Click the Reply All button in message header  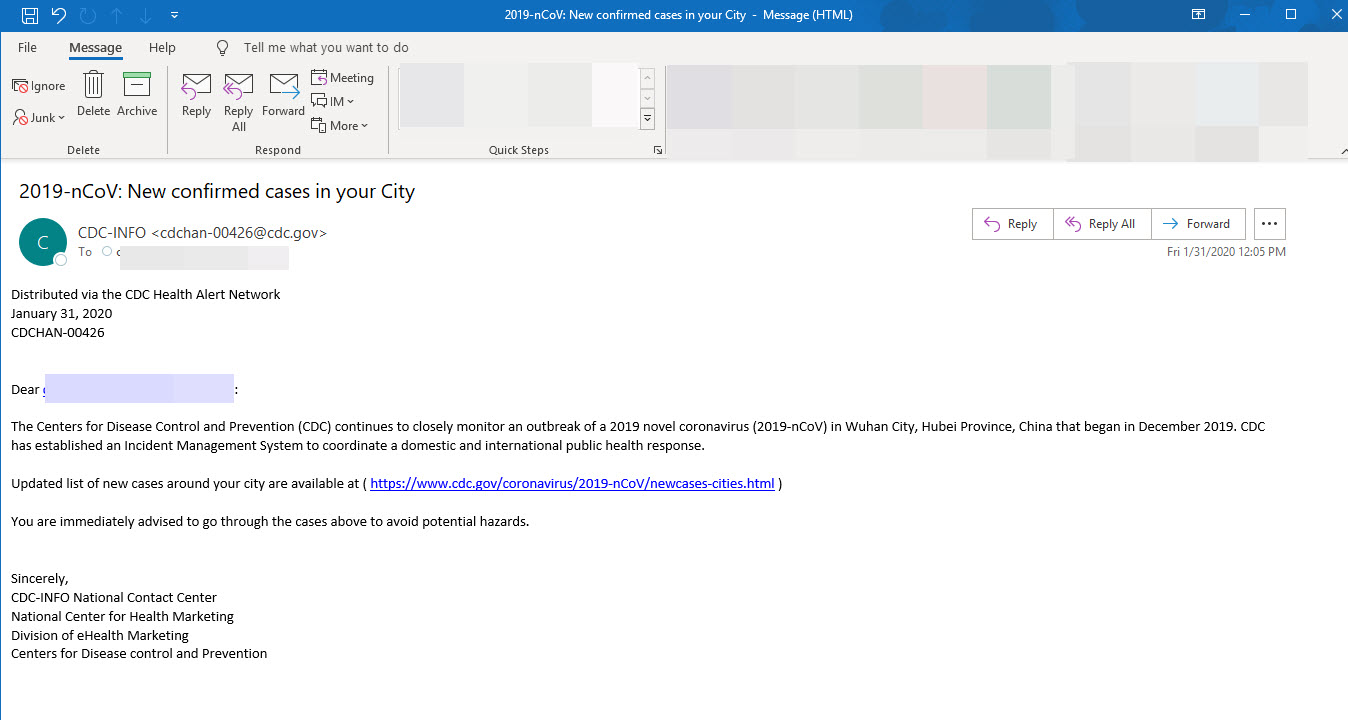(1102, 224)
